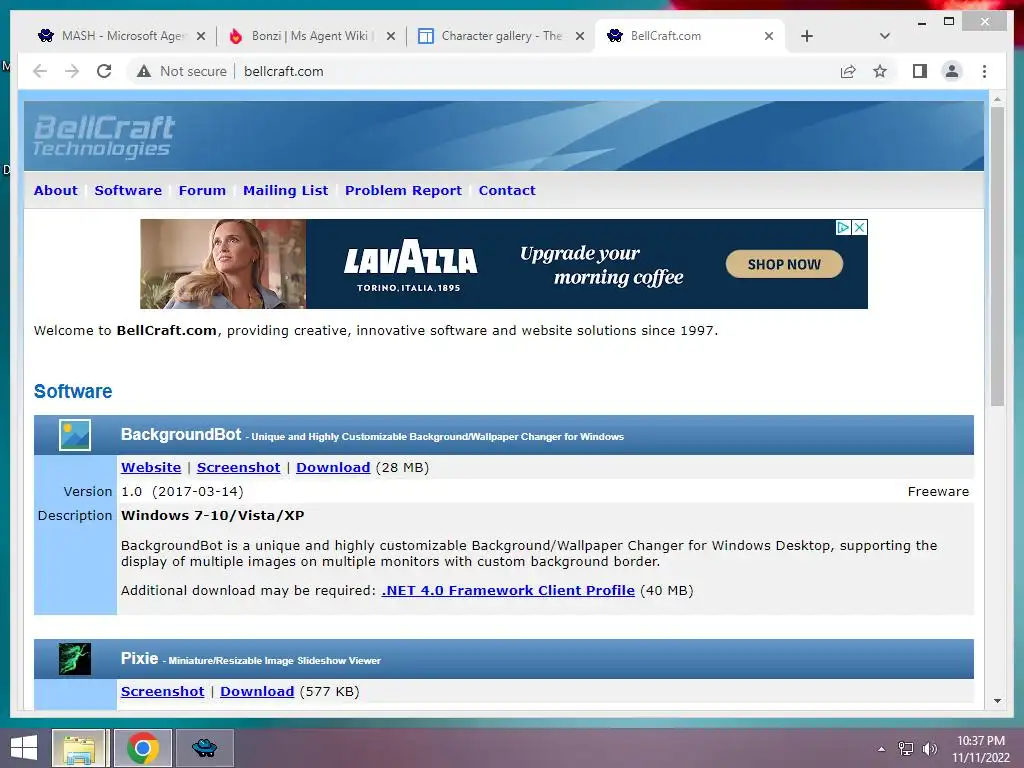Open the Mailing List page
1024x768 pixels.
click(285, 191)
